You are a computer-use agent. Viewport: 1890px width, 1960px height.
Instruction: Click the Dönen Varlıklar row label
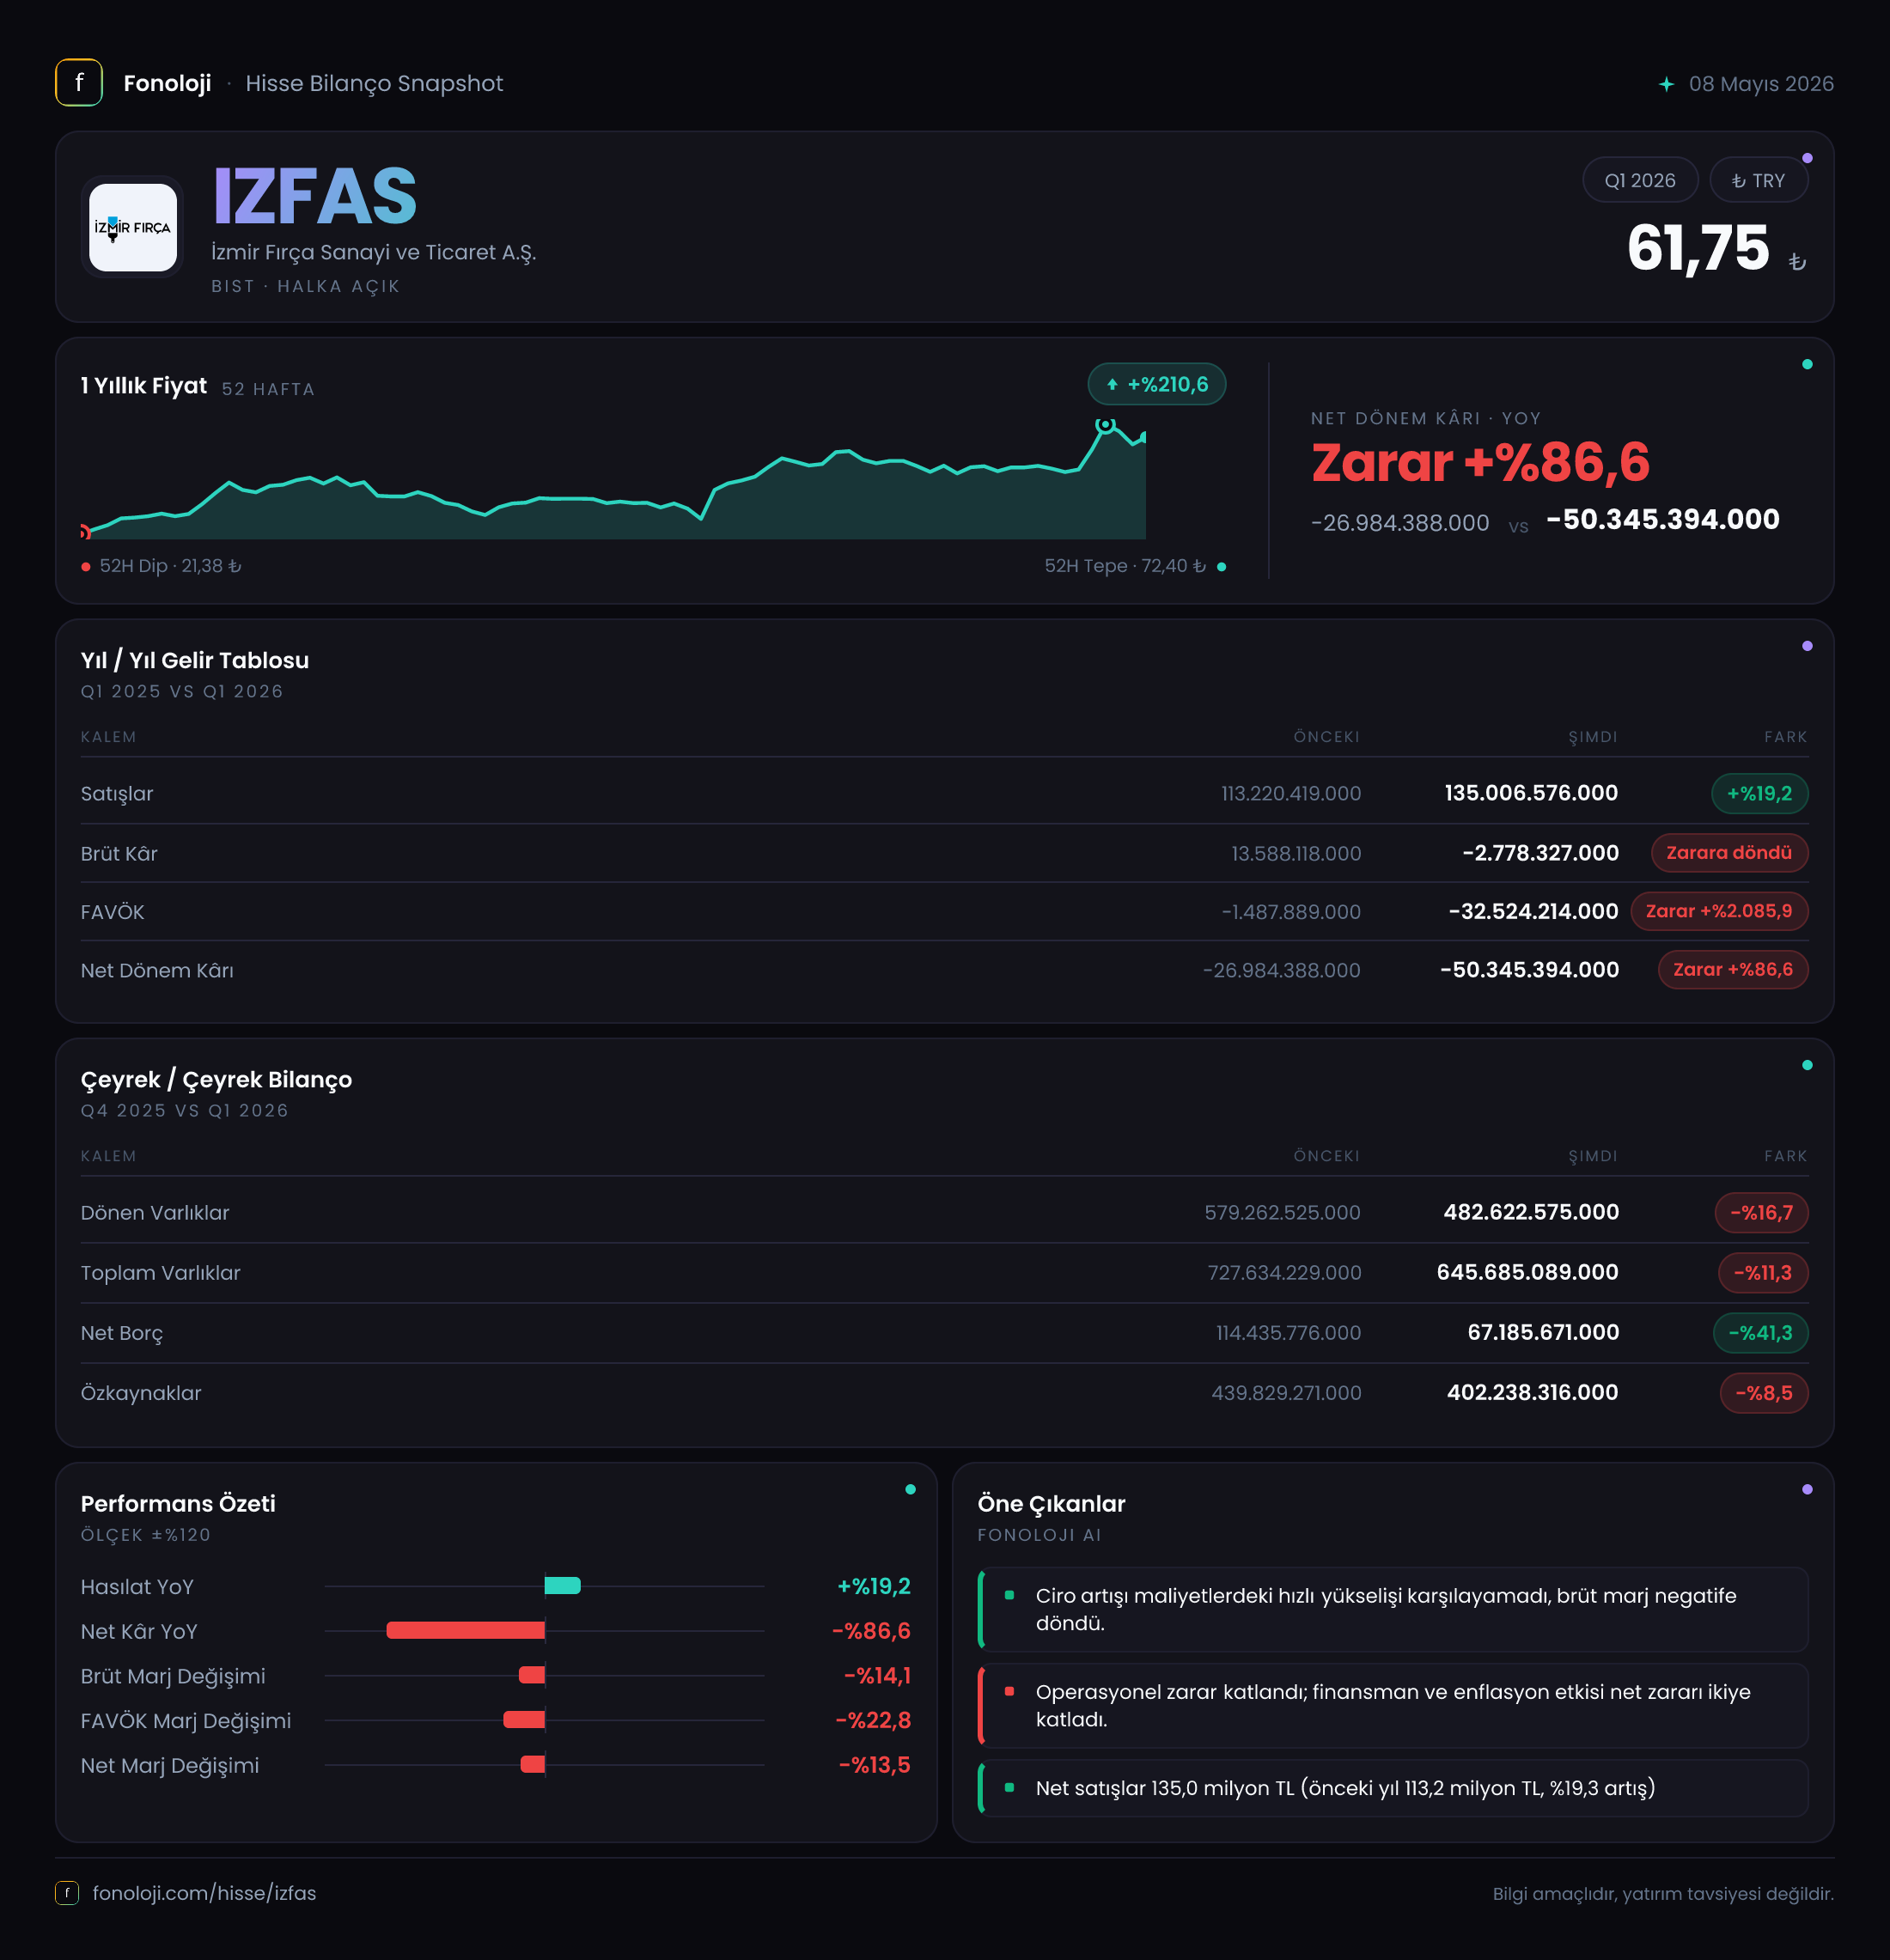tap(155, 1212)
